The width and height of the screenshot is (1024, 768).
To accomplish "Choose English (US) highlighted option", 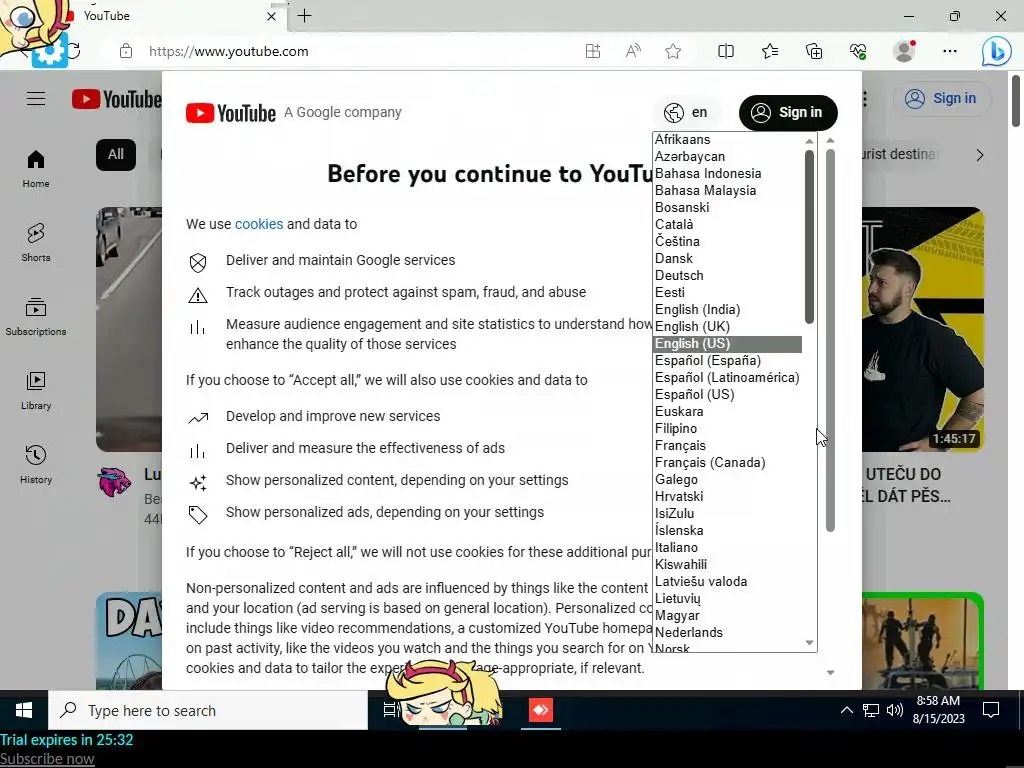I will (x=728, y=344).
